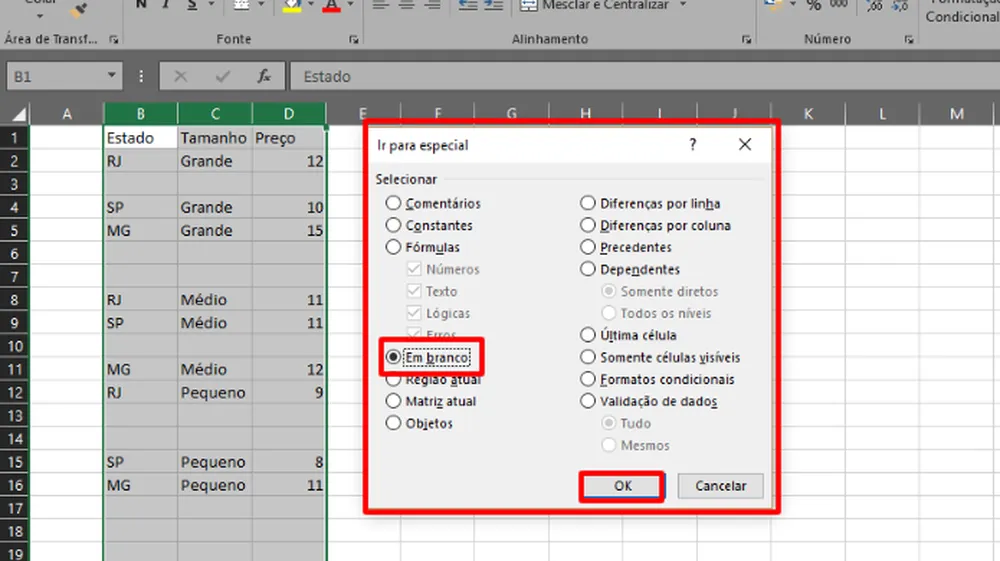Apply yellow fill color to cells
This screenshot has height=561, width=1000.
292,6
